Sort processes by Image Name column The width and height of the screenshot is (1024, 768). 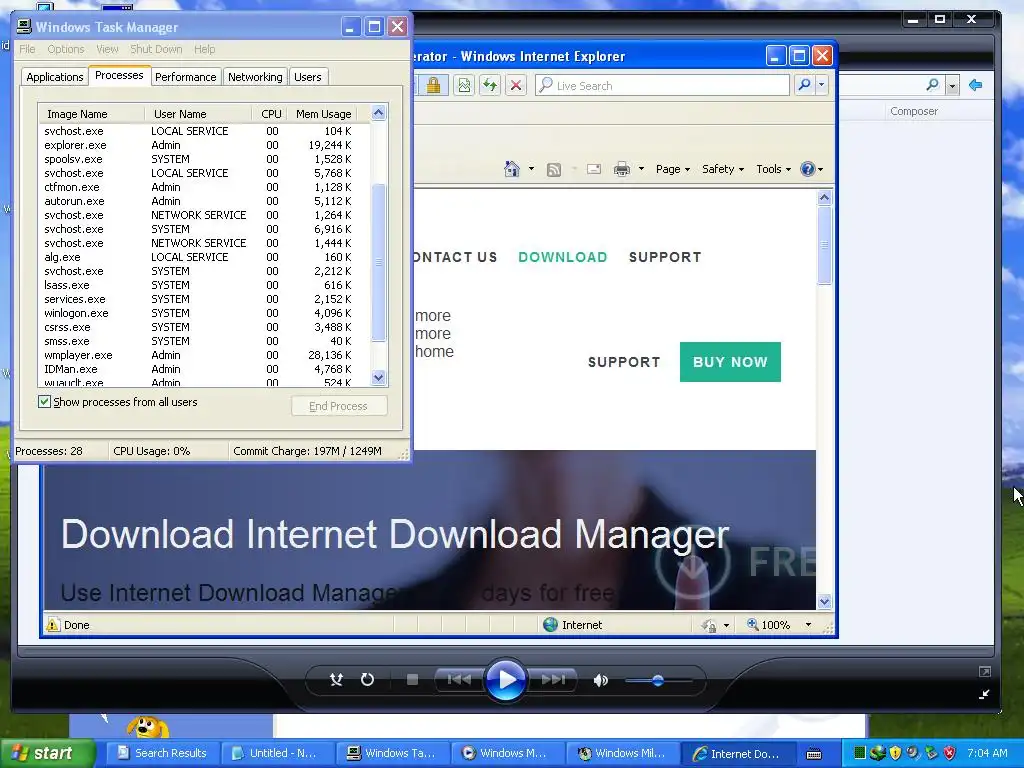[x=91, y=114]
